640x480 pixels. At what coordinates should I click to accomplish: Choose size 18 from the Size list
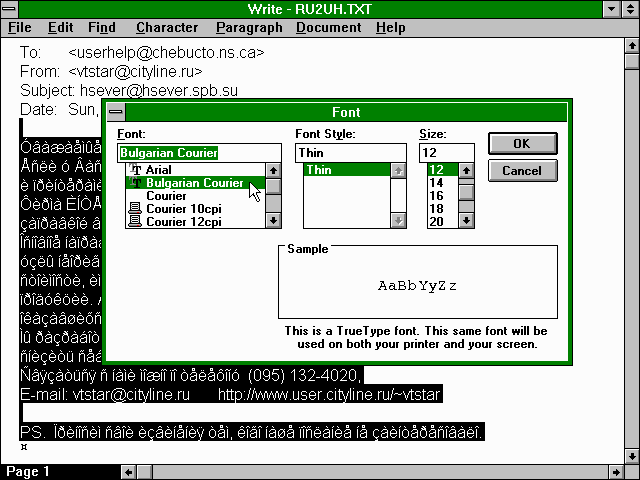pyautogui.click(x=436, y=209)
